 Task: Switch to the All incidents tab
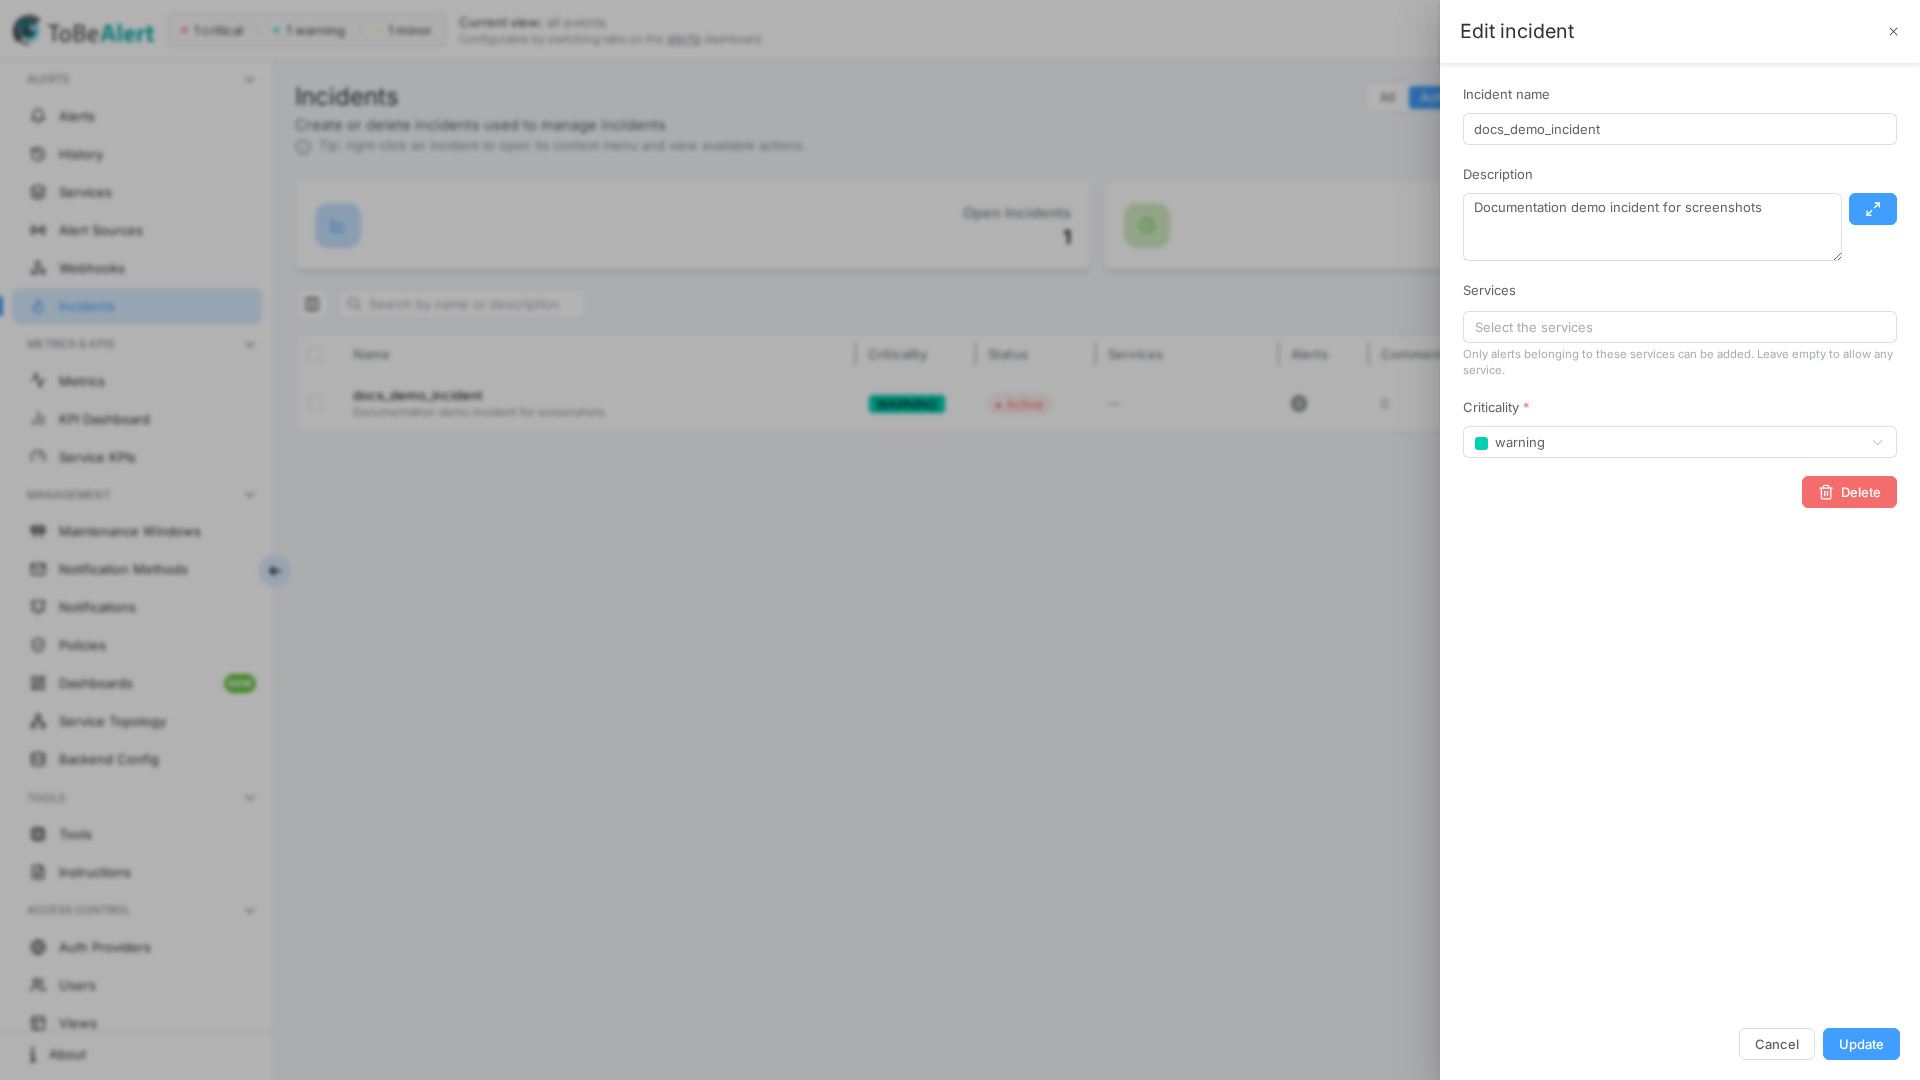[1387, 97]
